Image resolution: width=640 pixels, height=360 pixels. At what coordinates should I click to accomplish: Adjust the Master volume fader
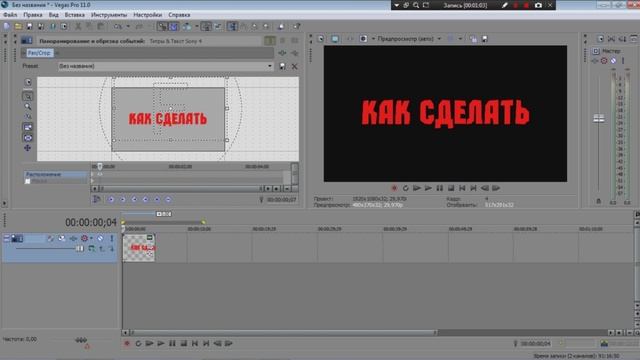point(599,119)
